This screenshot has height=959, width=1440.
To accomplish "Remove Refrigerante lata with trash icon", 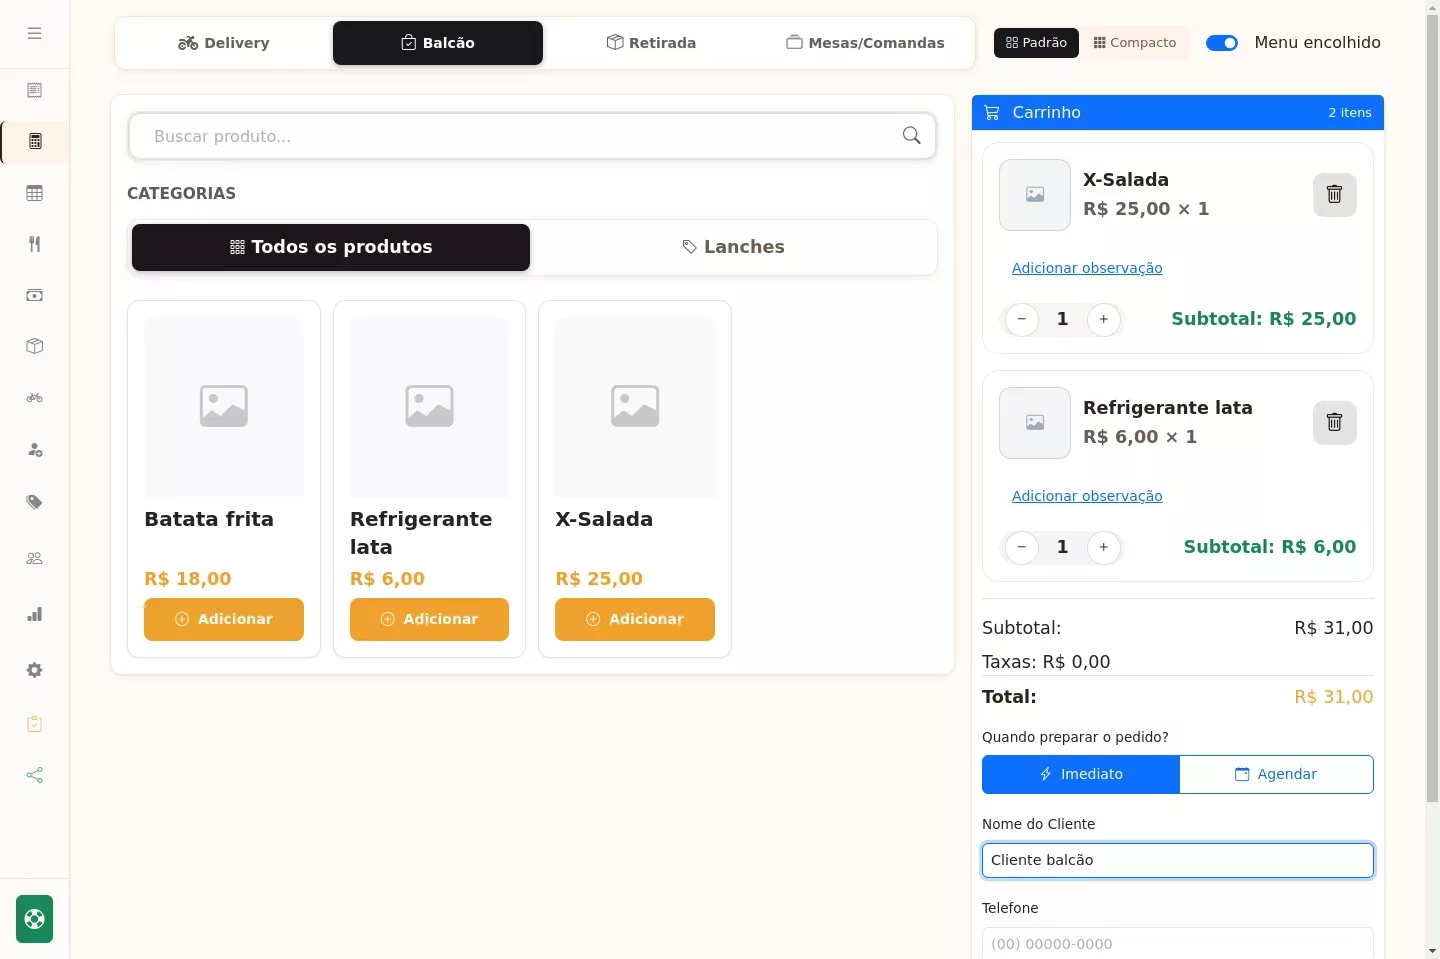I will [x=1334, y=422].
